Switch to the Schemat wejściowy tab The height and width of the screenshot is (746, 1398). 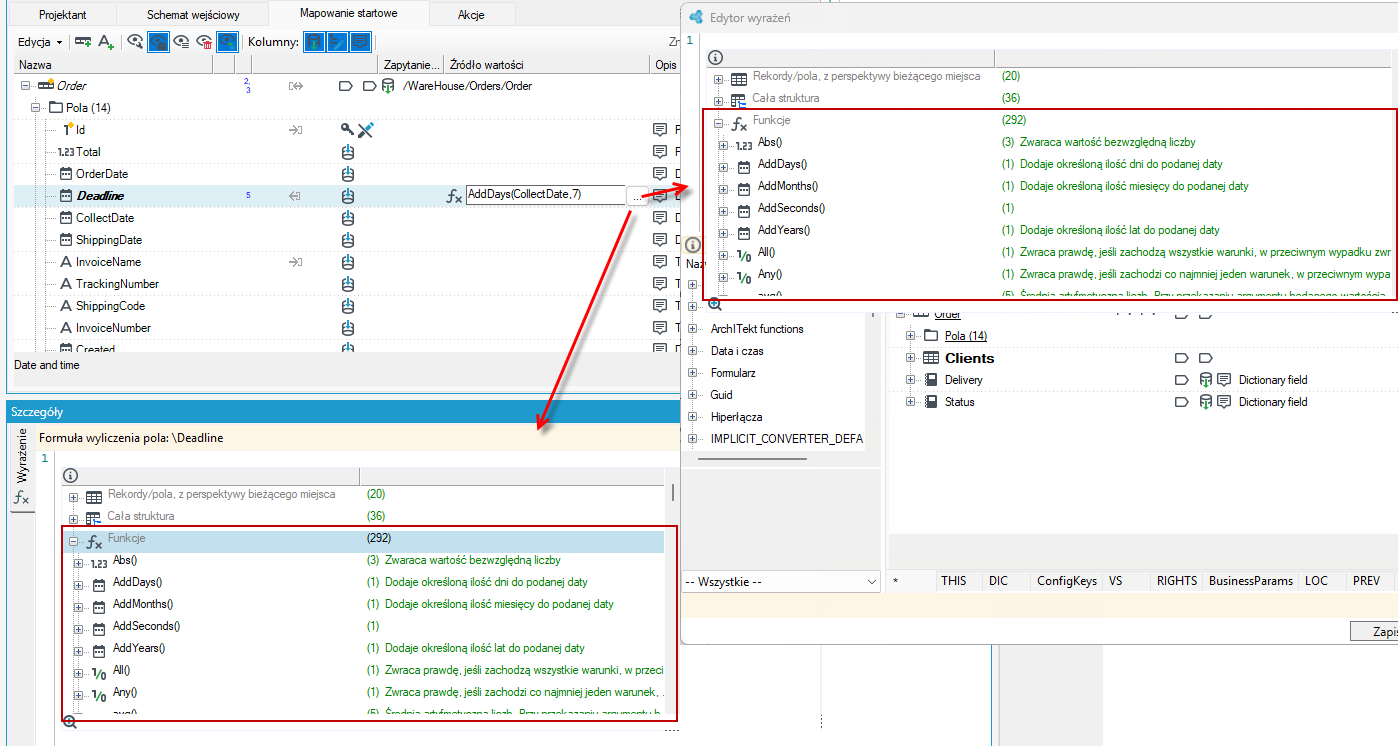click(x=193, y=15)
